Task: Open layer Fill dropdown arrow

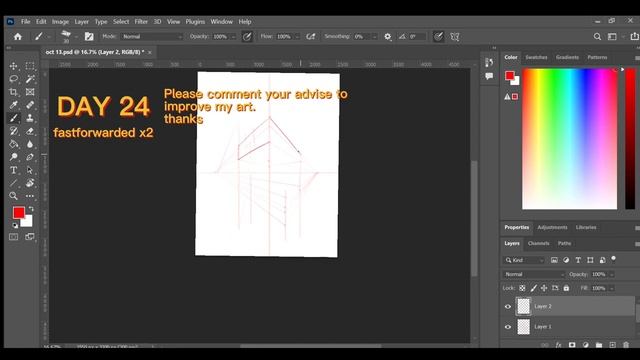Action: [x=611, y=289]
